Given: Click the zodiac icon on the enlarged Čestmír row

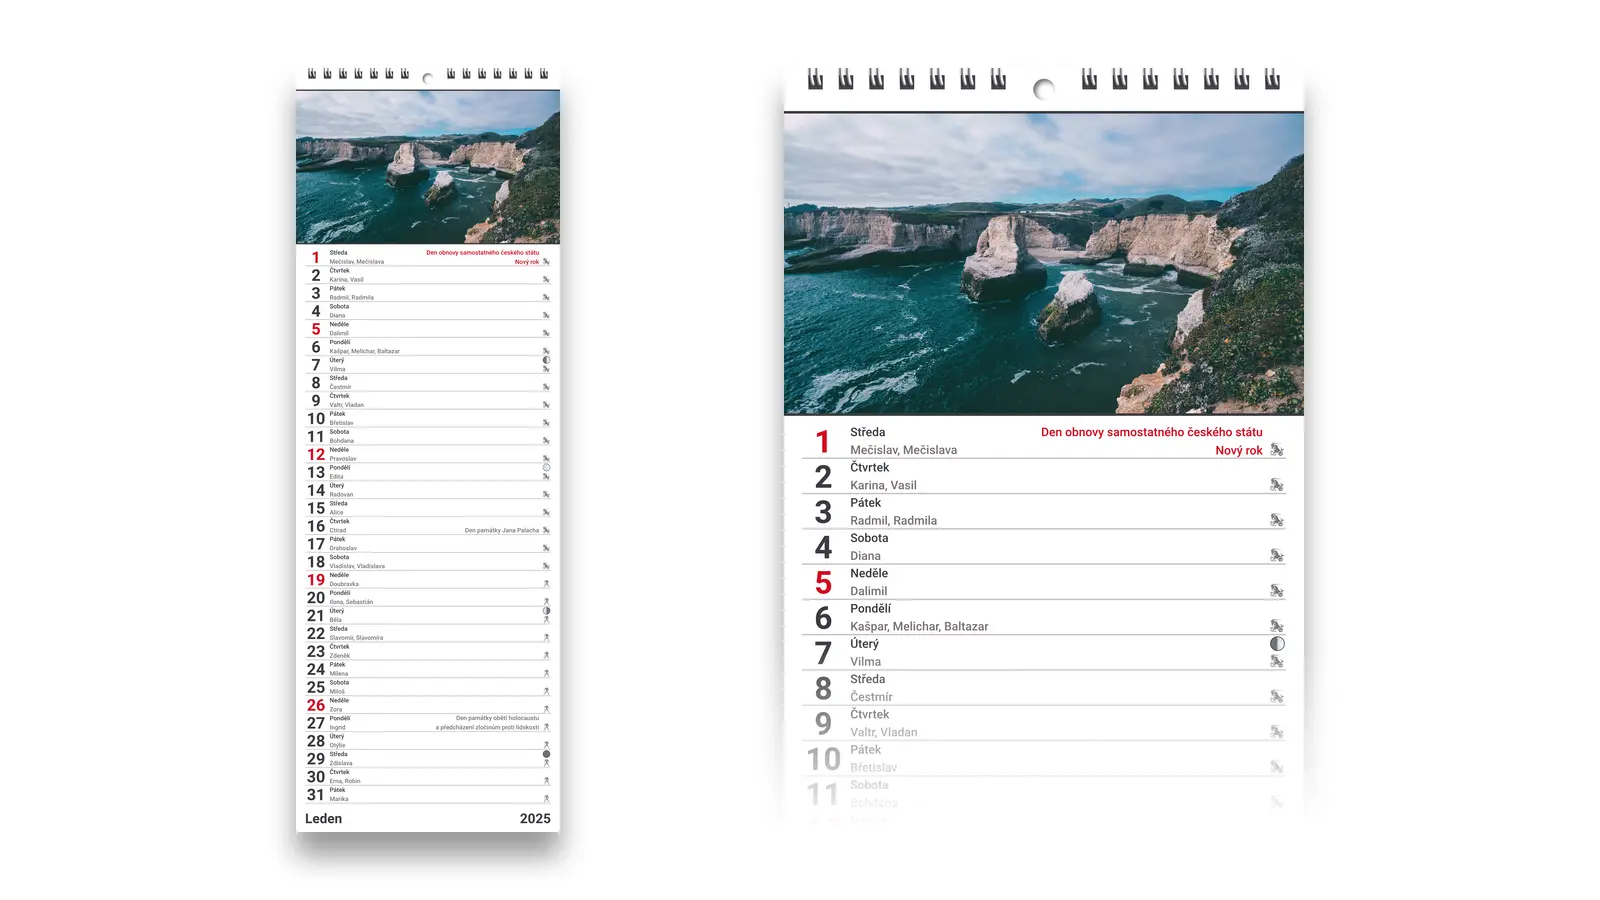Looking at the screenshot, I should tap(1277, 697).
